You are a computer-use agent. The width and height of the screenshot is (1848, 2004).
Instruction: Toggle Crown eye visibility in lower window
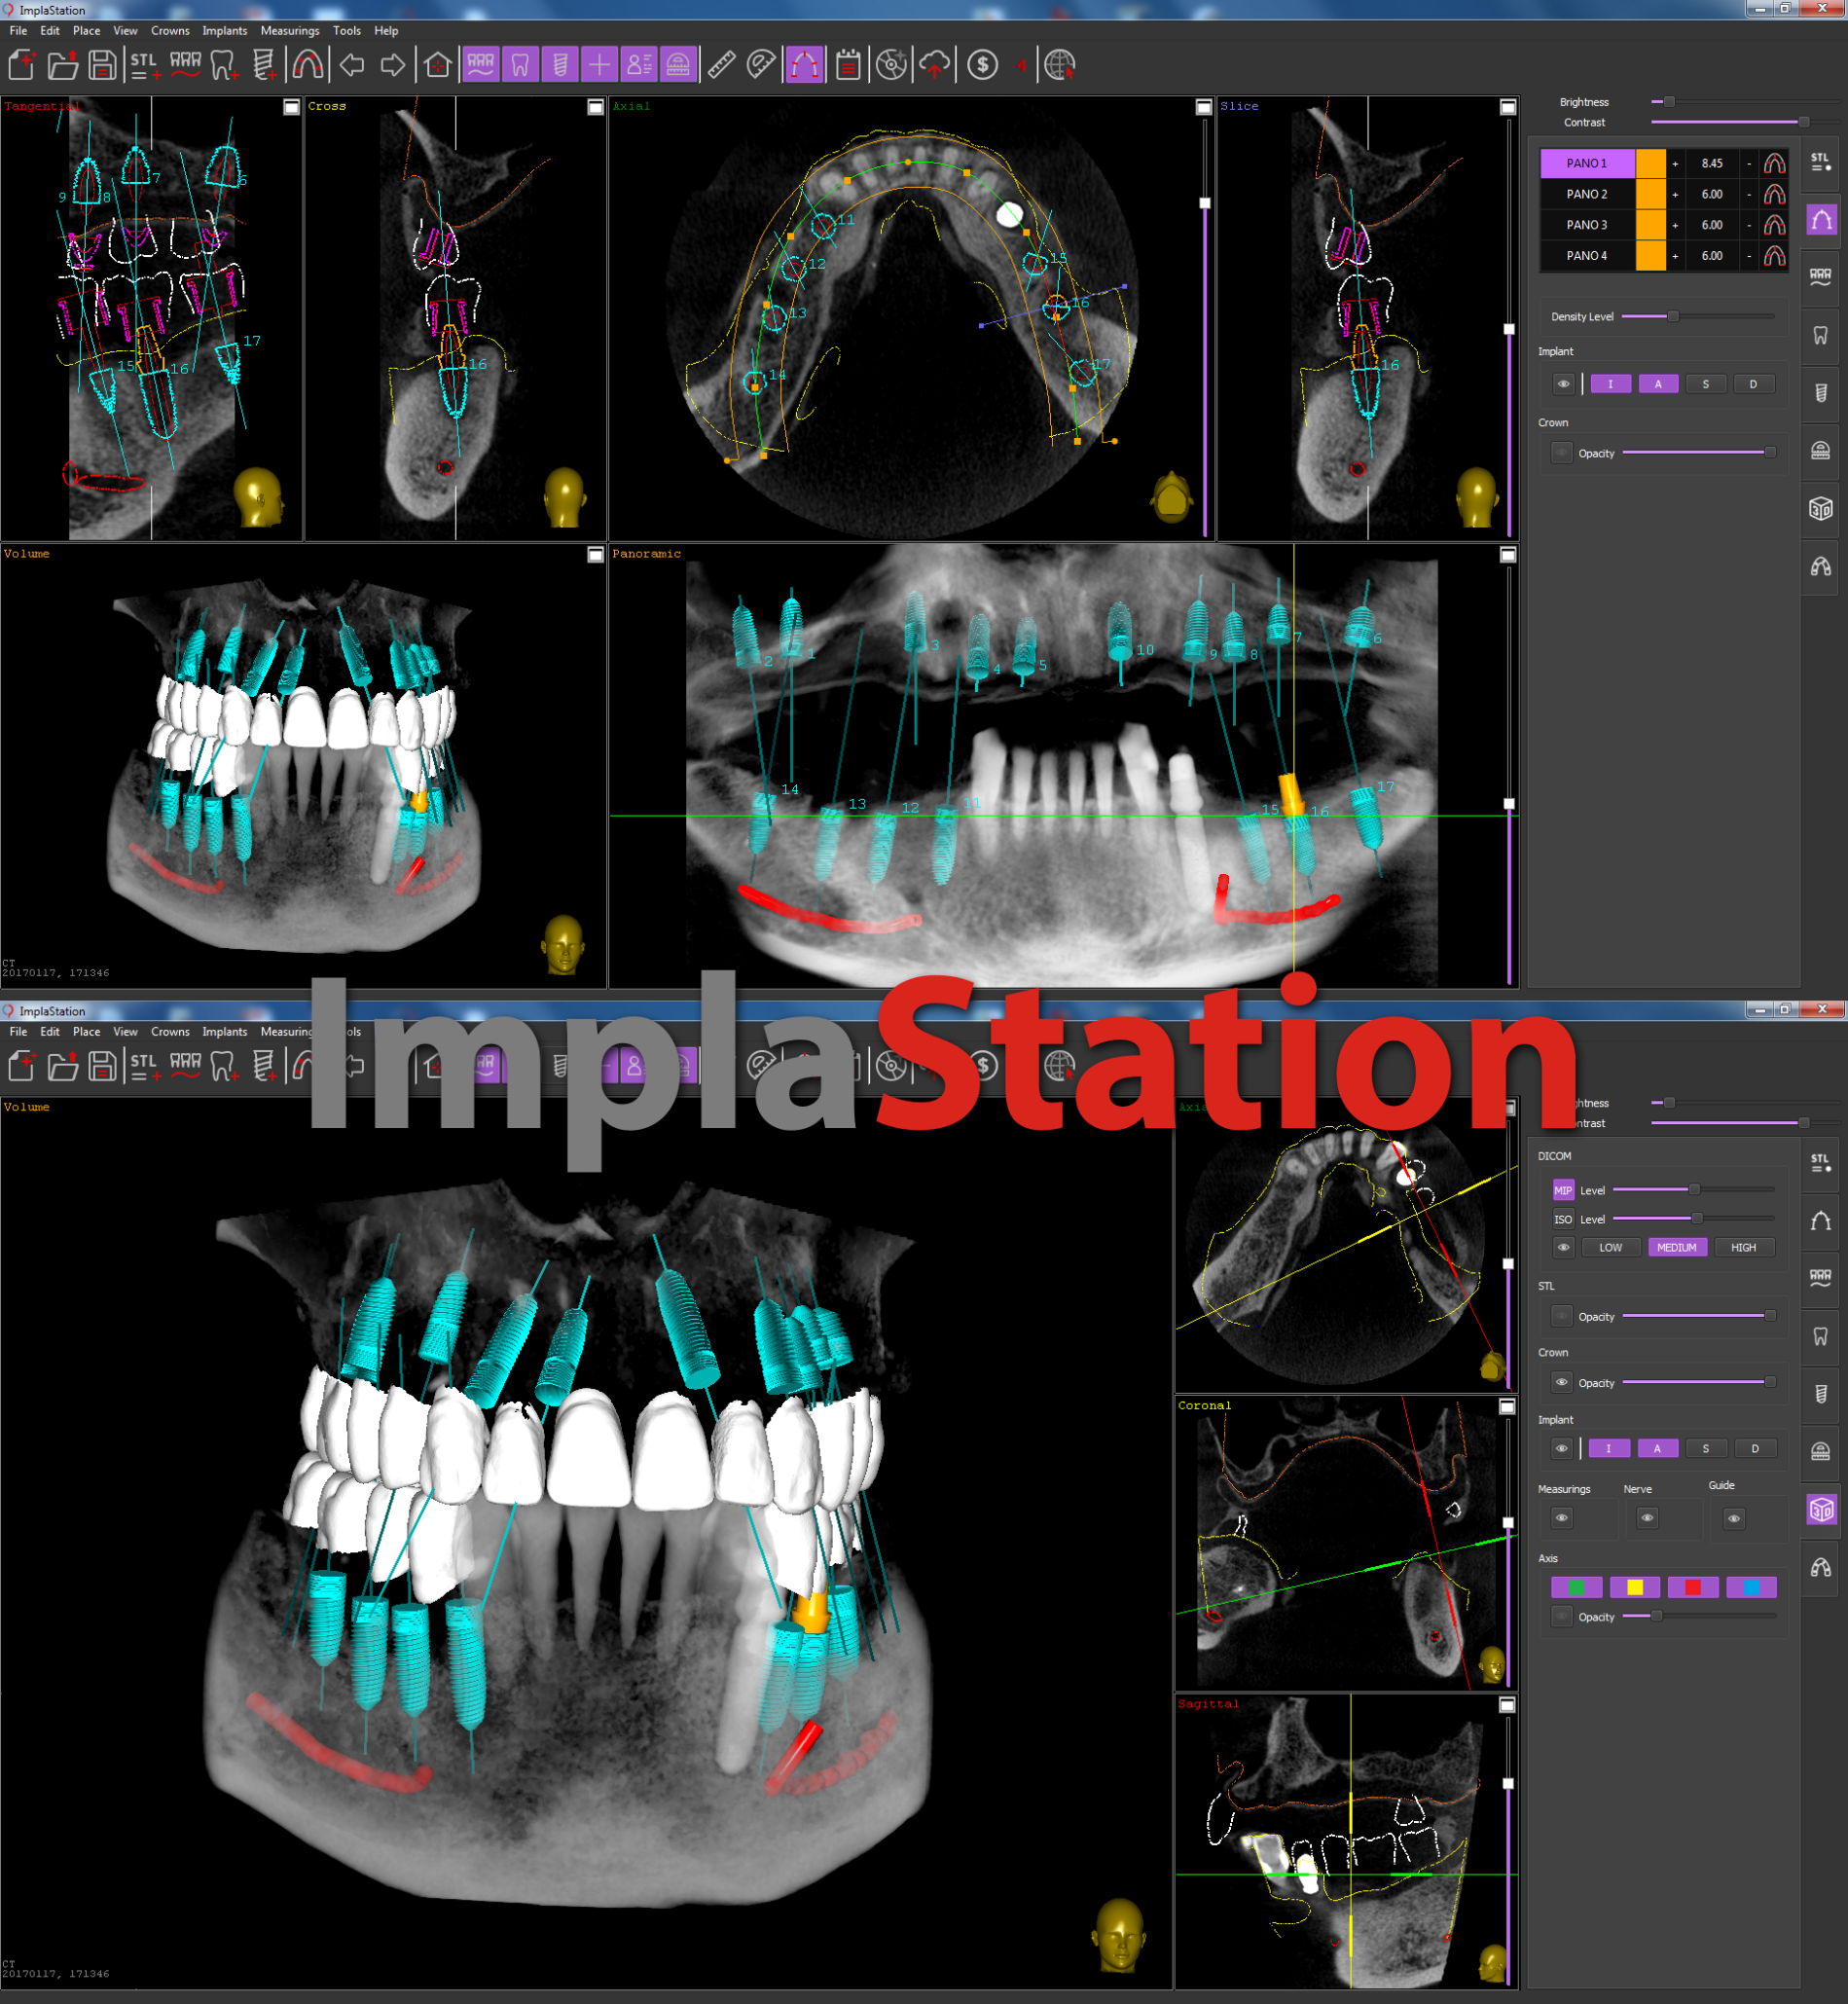tap(1562, 1383)
